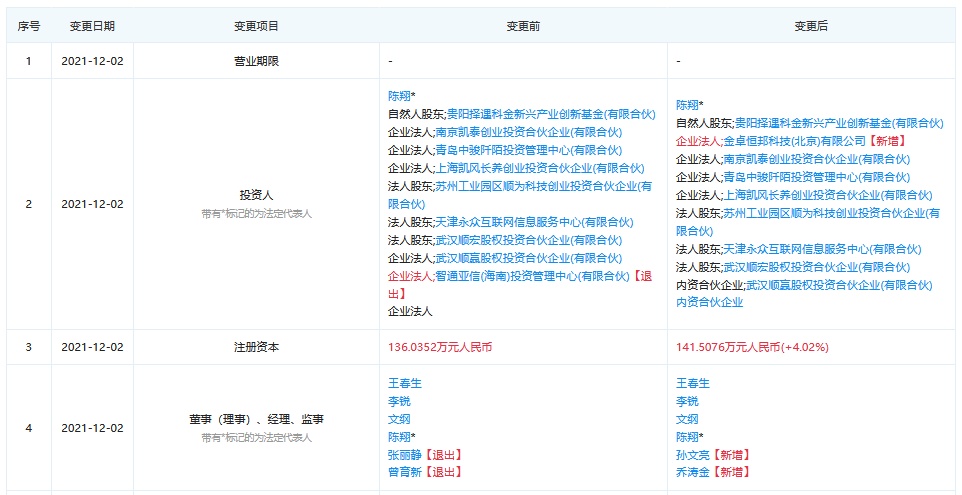This screenshot has width=962, height=495.
Task: Select the value 141.5076万元人民币(+4.02%)
Action: [x=752, y=347]
